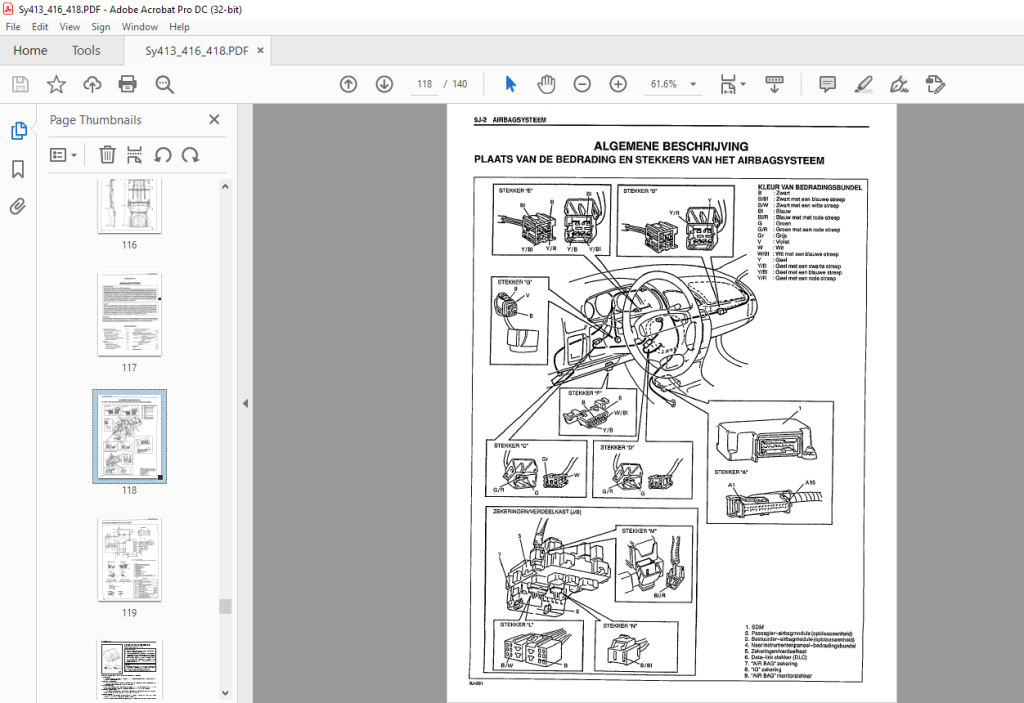Close the Sy413_416_418.PDF tab
Viewport: 1024px width, 703px height.
[x=261, y=50]
